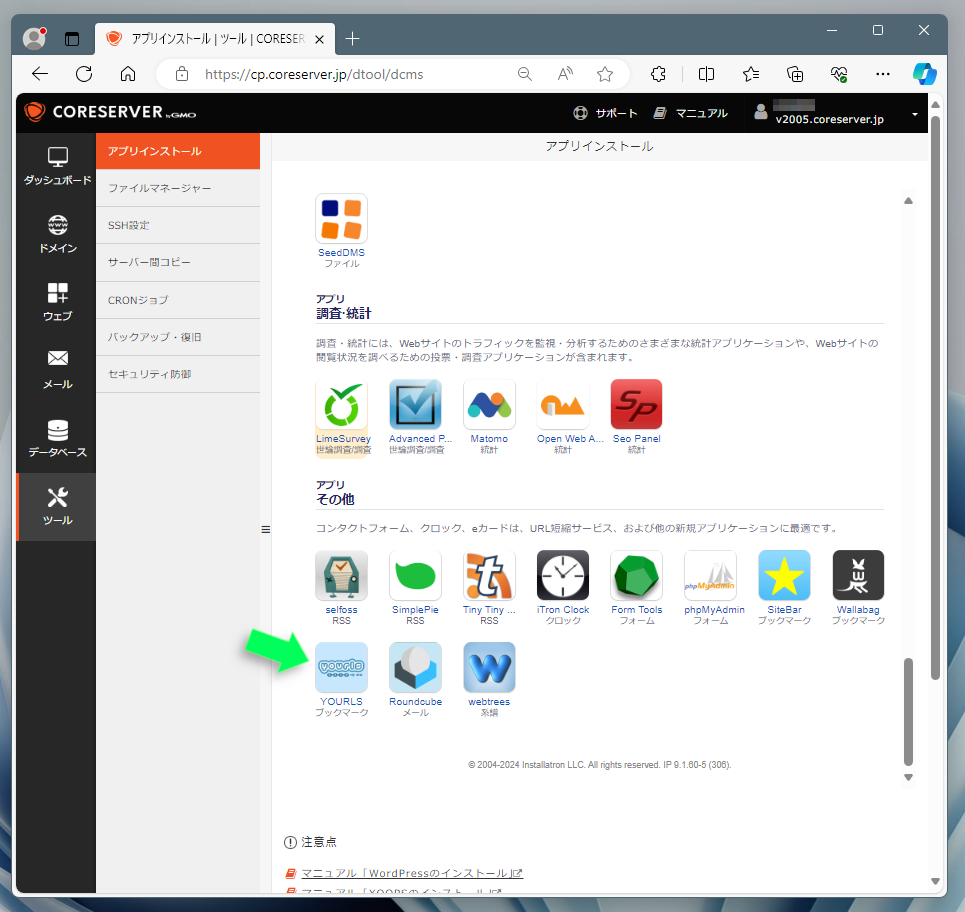Go to browser Home
965x912 pixels.
tap(128, 74)
